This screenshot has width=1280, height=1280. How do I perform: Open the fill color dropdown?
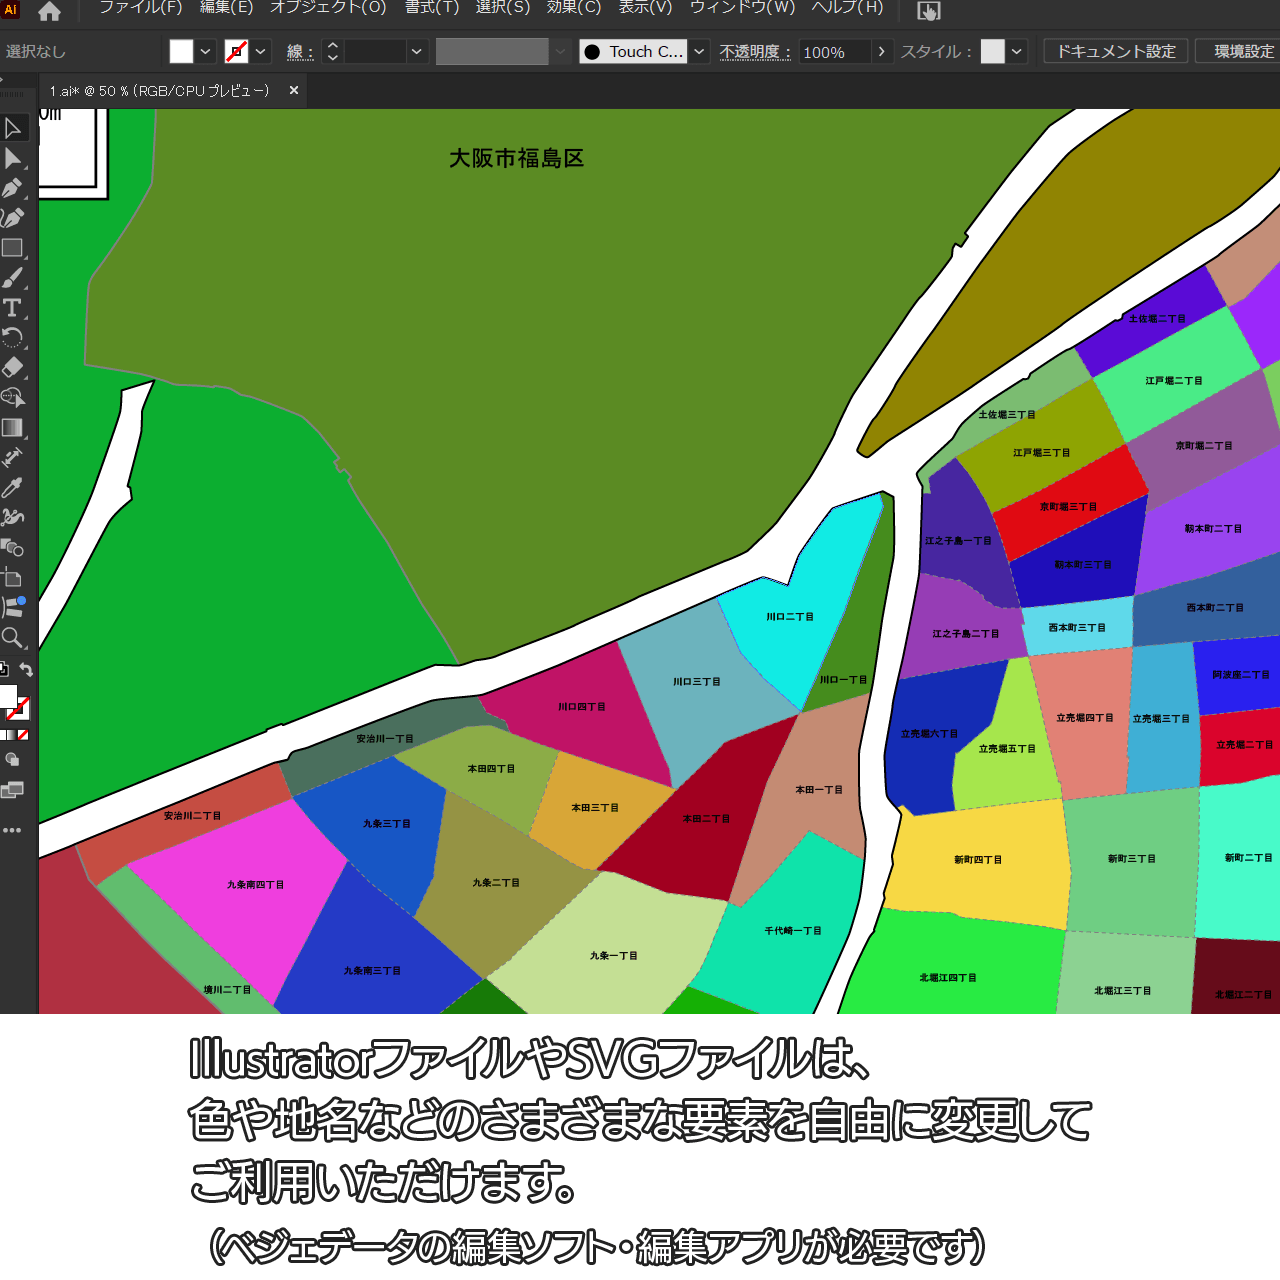[205, 52]
